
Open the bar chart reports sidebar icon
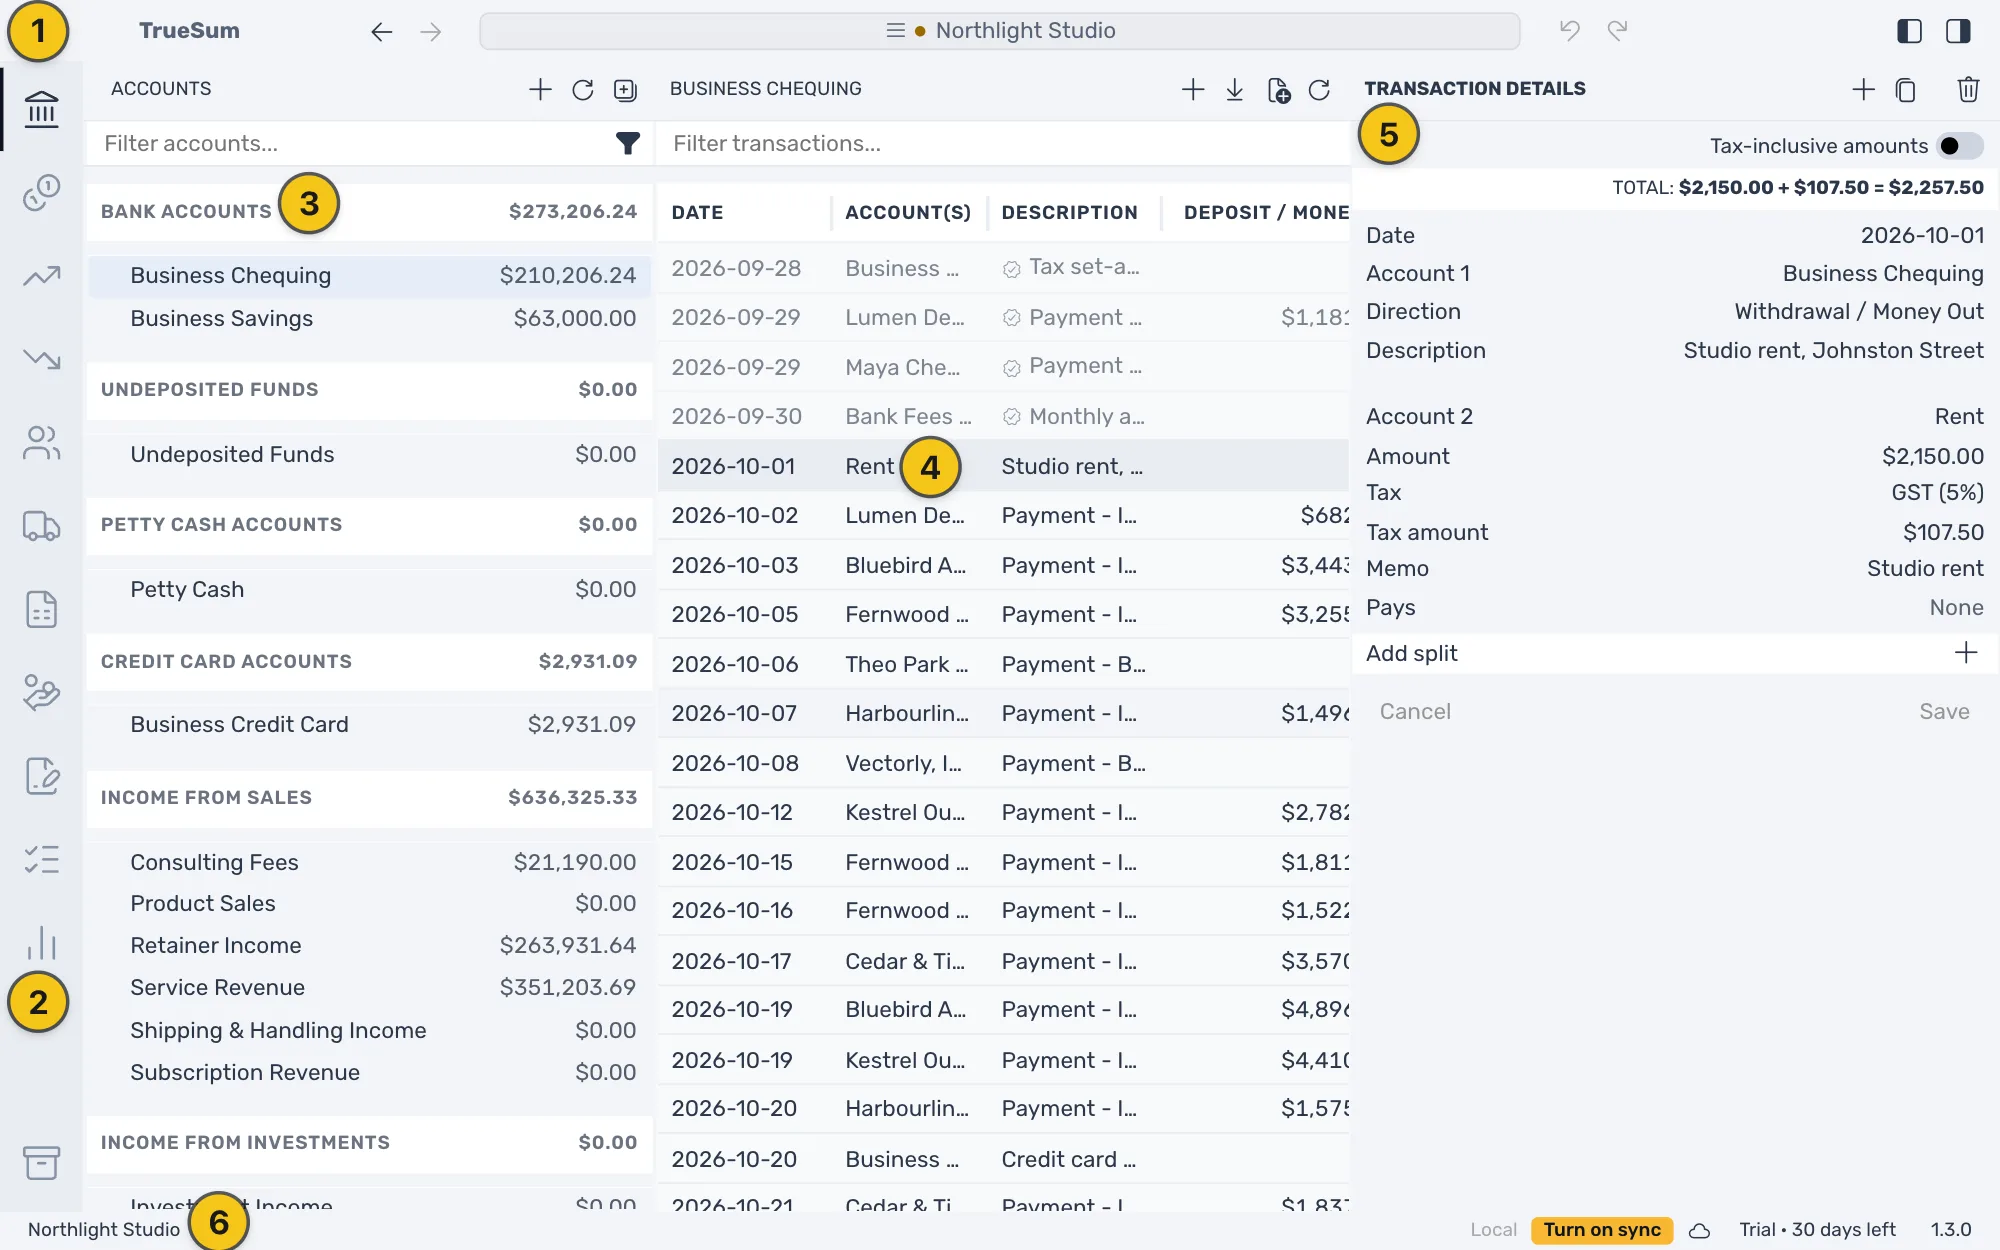41,943
